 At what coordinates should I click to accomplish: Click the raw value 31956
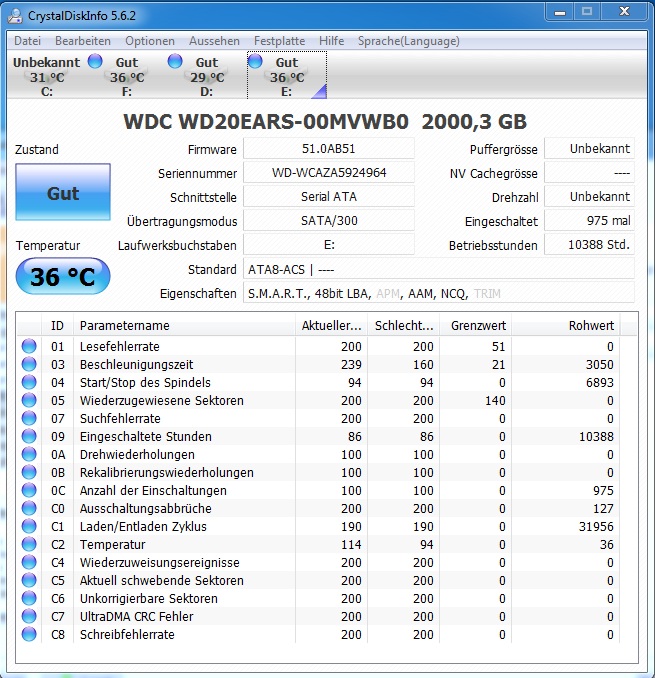coord(596,526)
